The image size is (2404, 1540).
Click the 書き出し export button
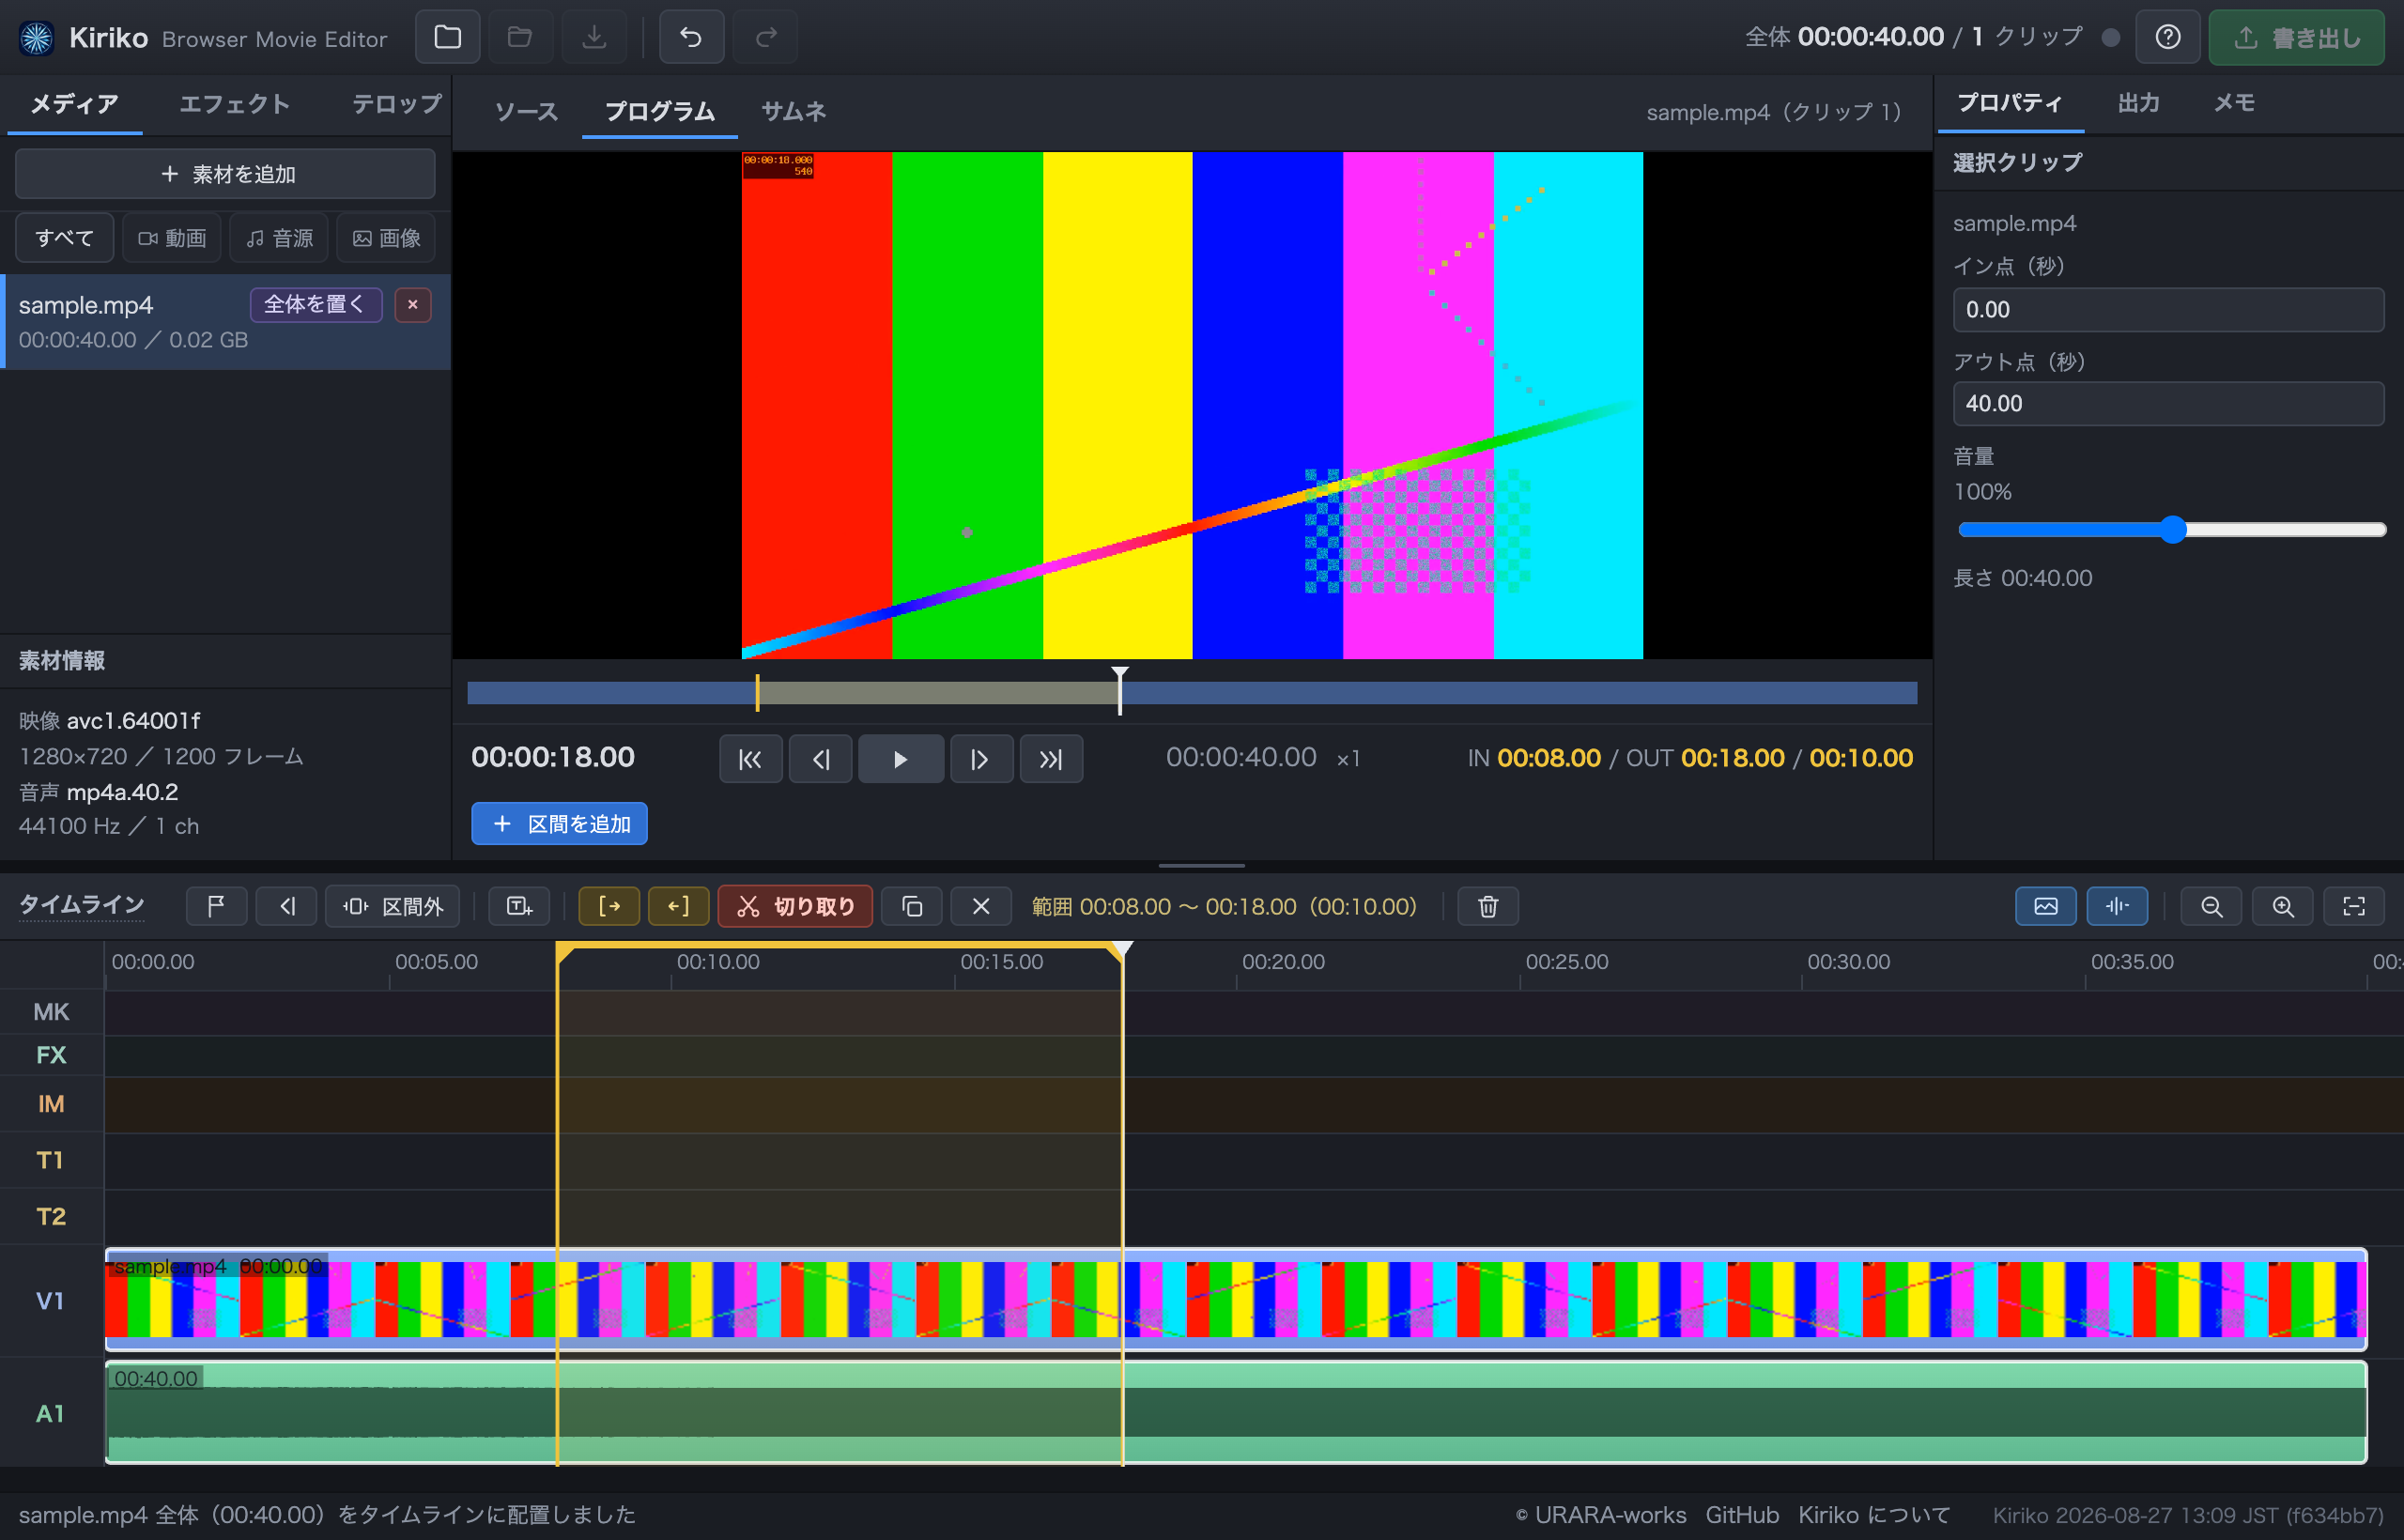coord(2296,37)
